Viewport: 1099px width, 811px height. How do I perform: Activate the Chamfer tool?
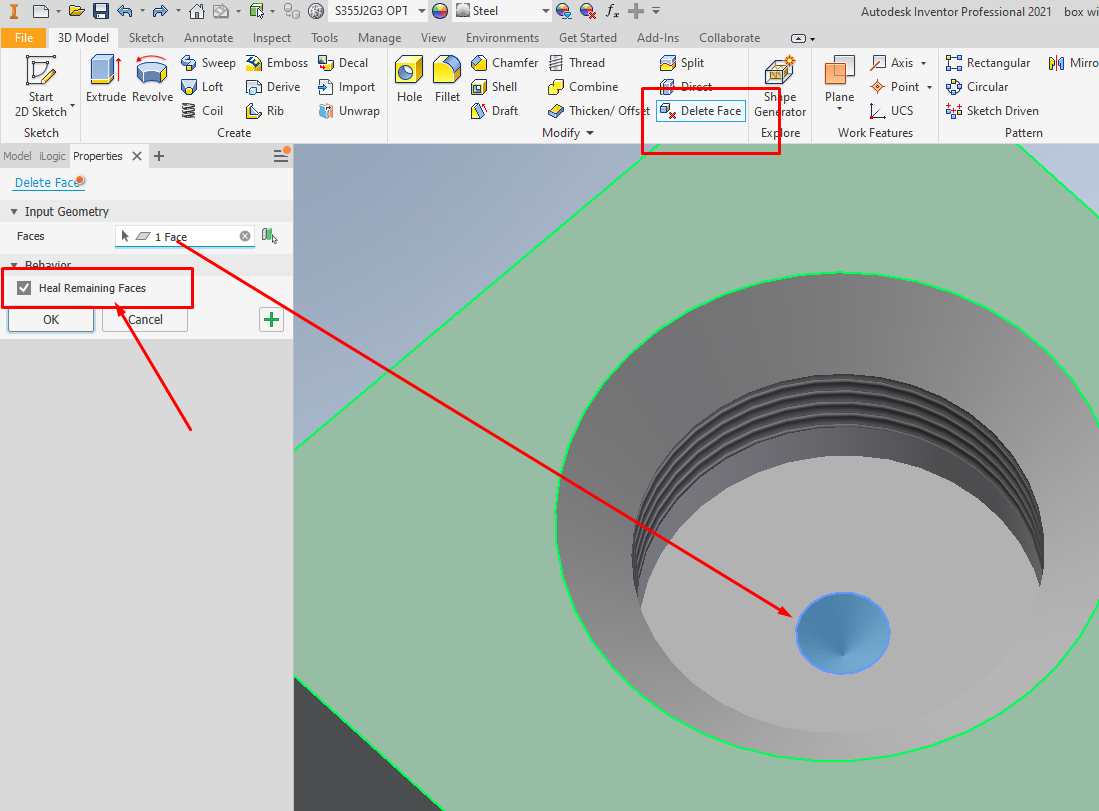pos(505,62)
